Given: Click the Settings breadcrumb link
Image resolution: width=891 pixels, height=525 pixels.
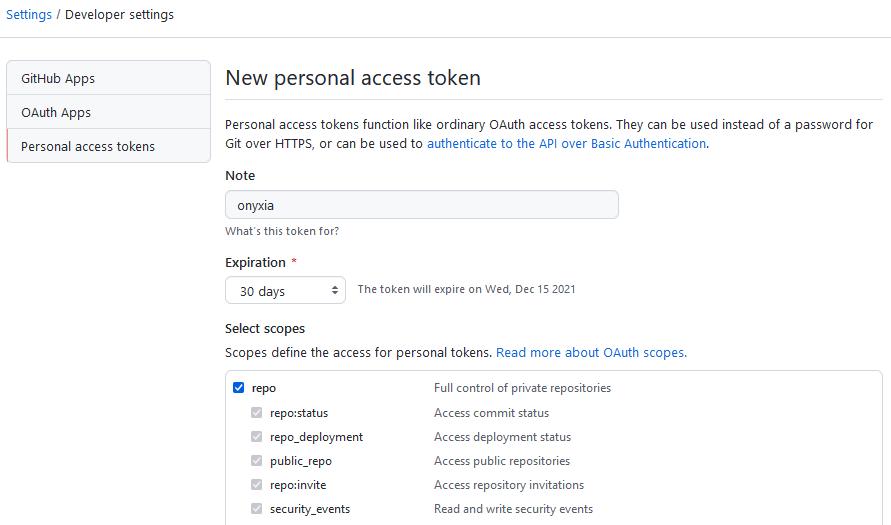Looking at the screenshot, I should click(x=29, y=15).
